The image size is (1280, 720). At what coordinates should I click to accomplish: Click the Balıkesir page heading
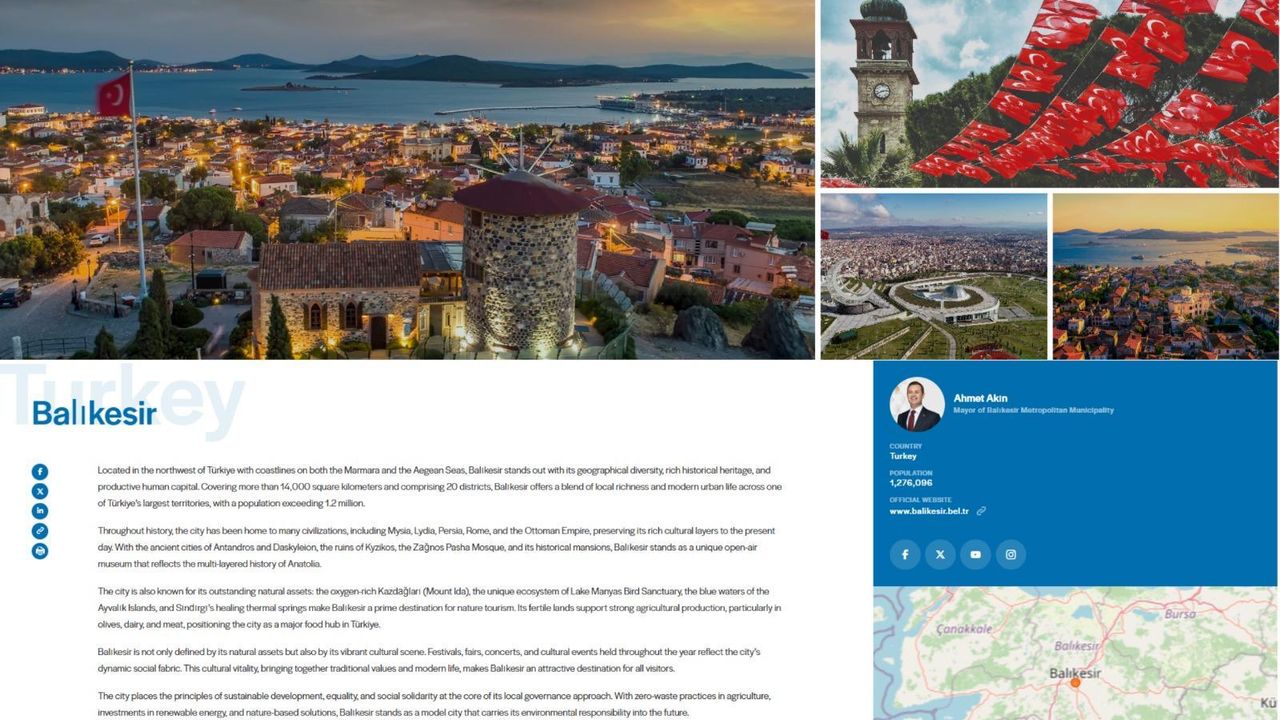(x=95, y=413)
